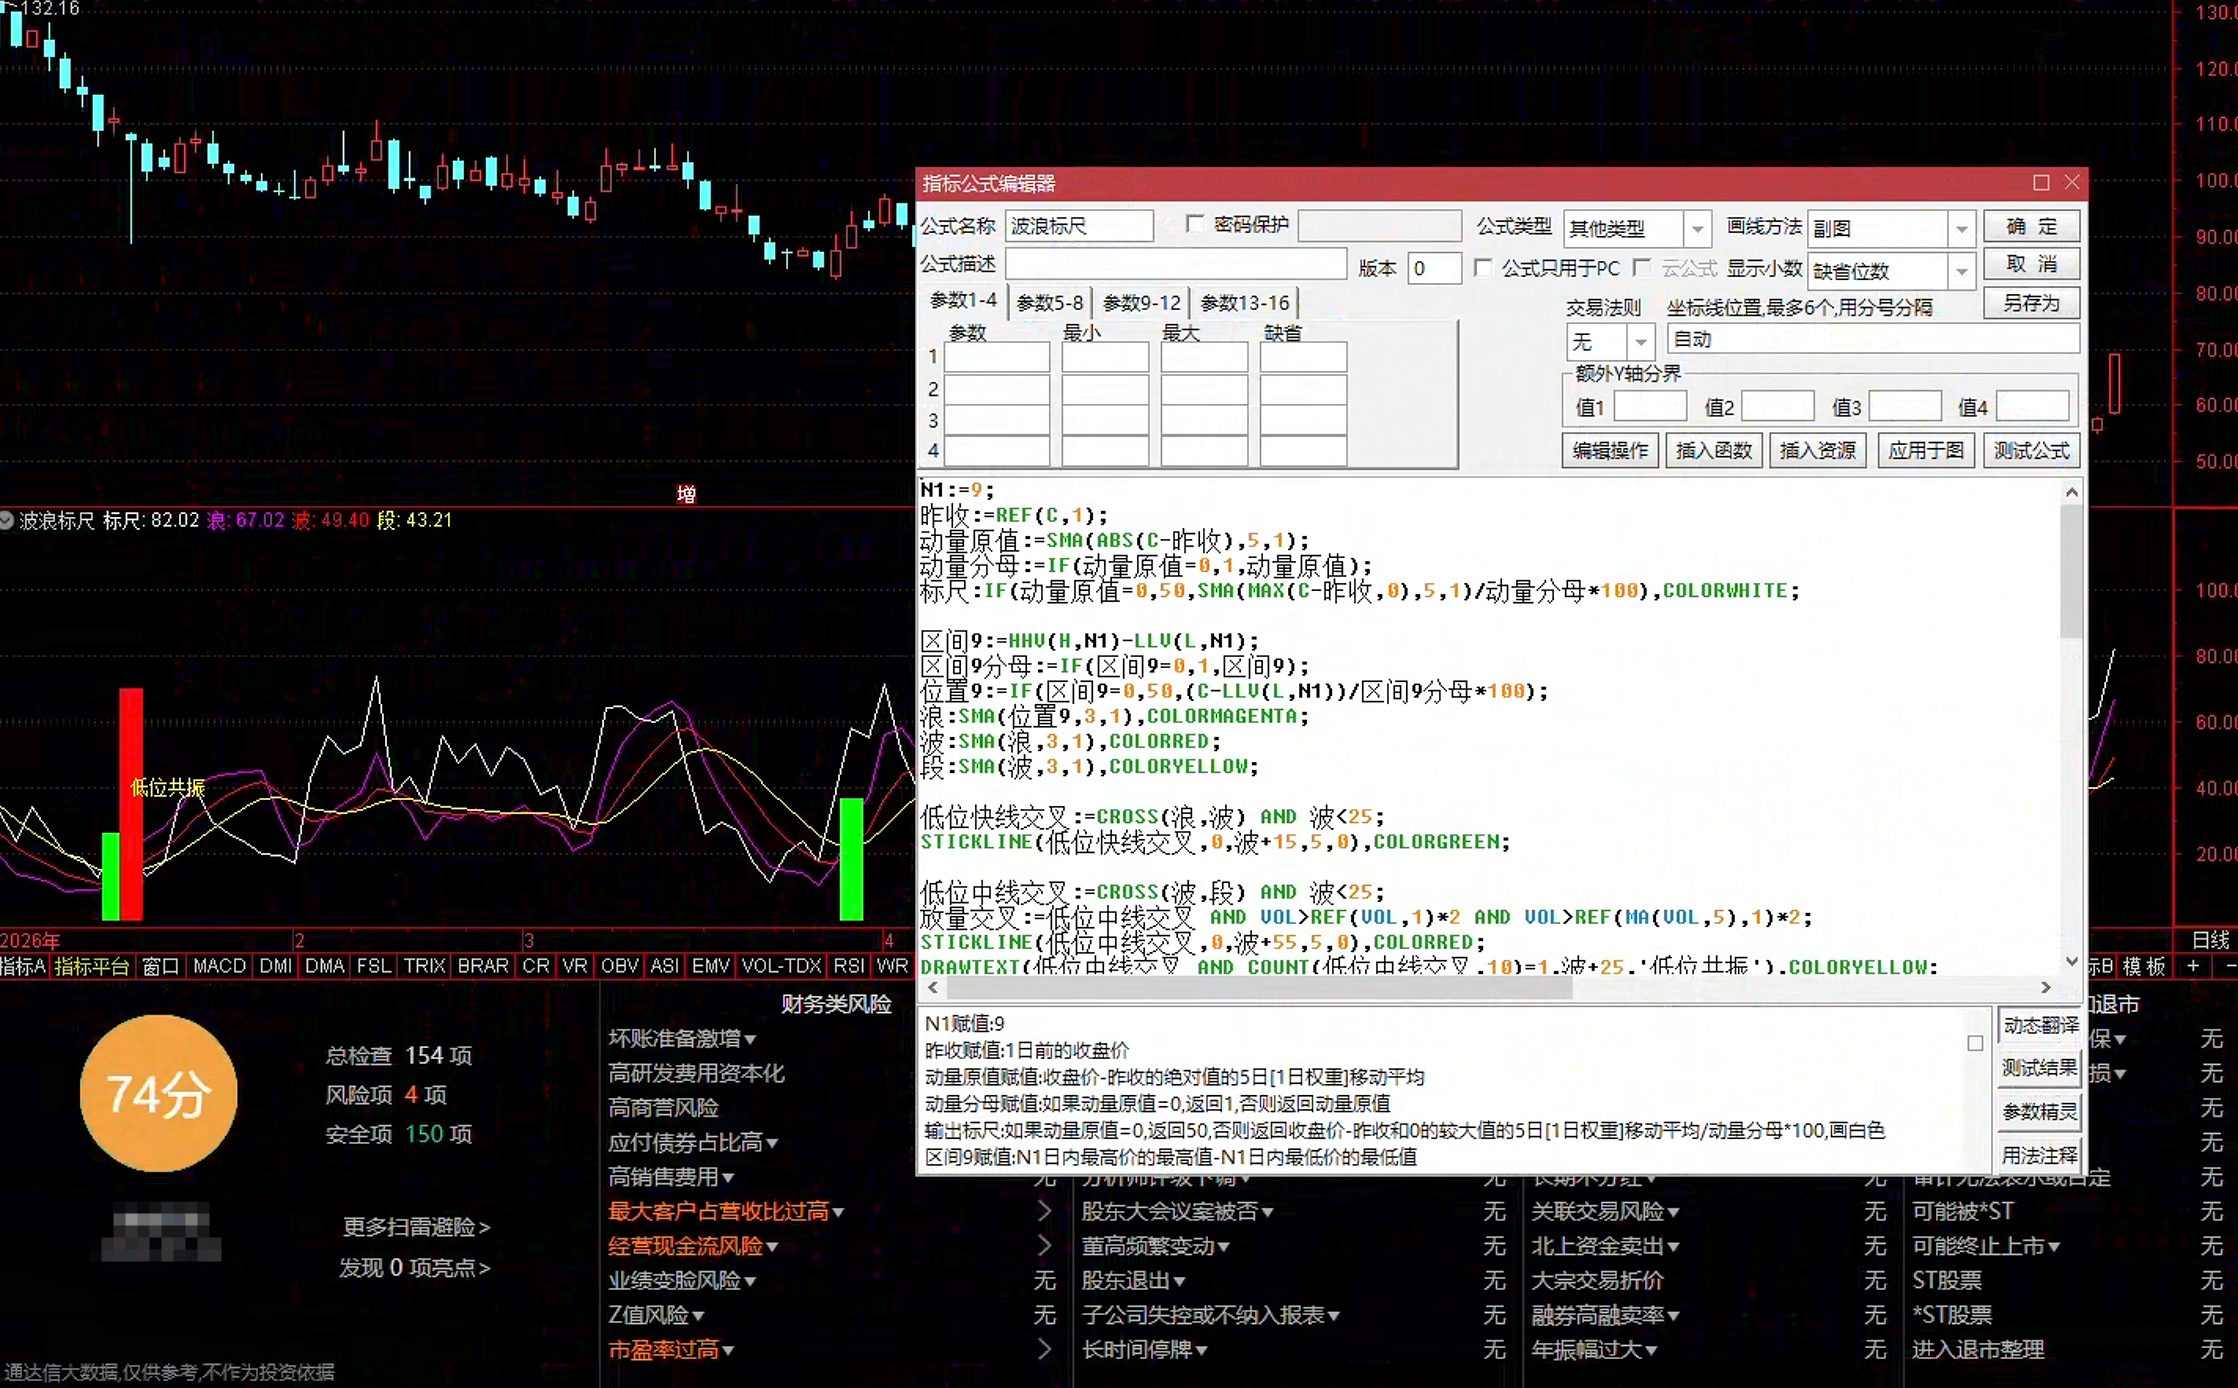The width and height of the screenshot is (2238, 1388).
Task: Select the MACD indicator tab
Action: coord(219,966)
